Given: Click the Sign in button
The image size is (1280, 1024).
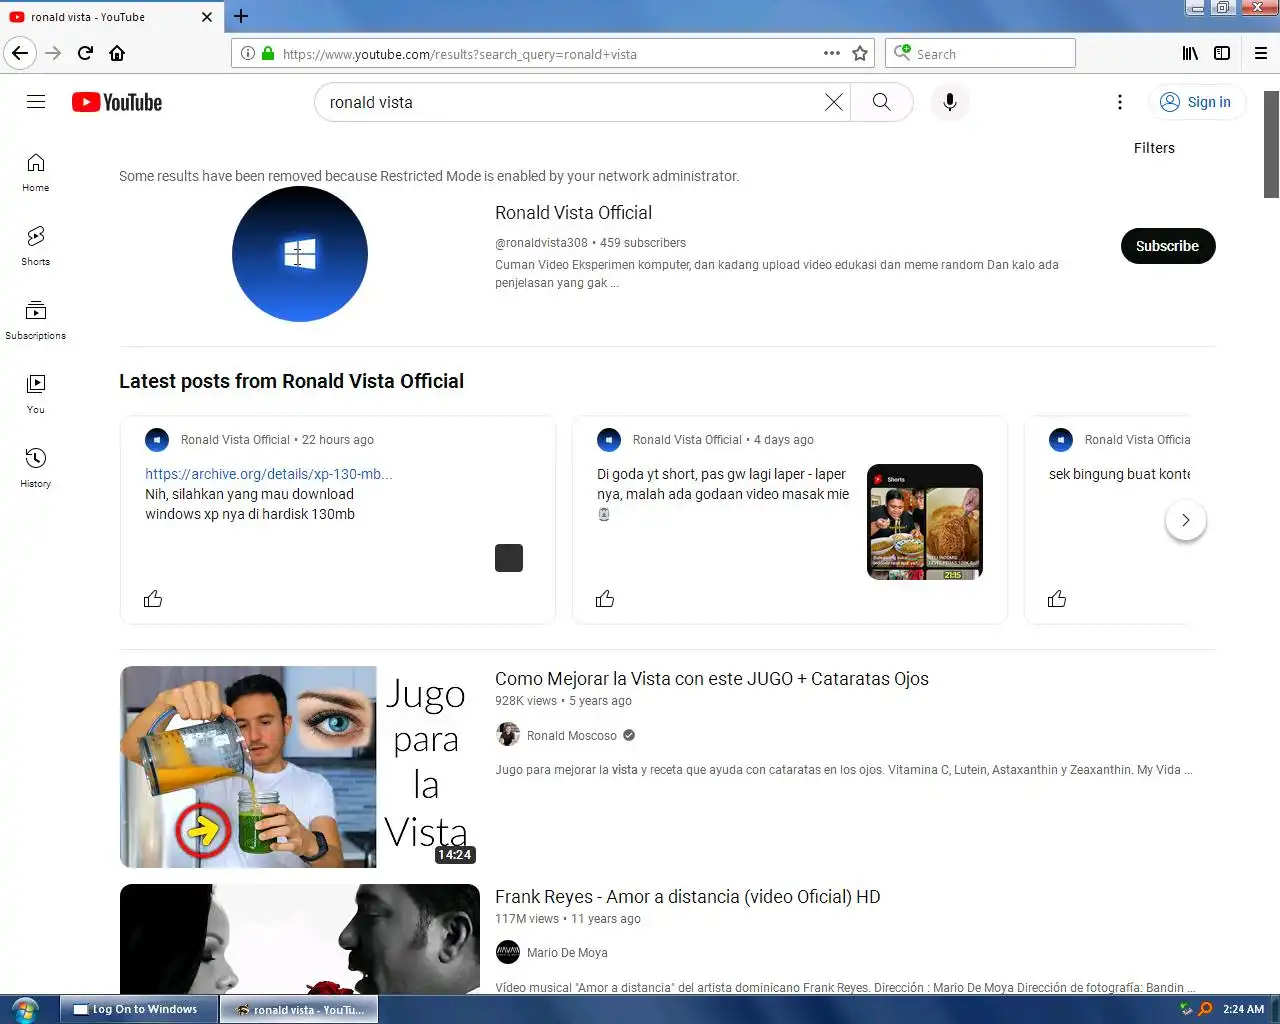Looking at the screenshot, I should pyautogui.click(x=1196, y=102).
